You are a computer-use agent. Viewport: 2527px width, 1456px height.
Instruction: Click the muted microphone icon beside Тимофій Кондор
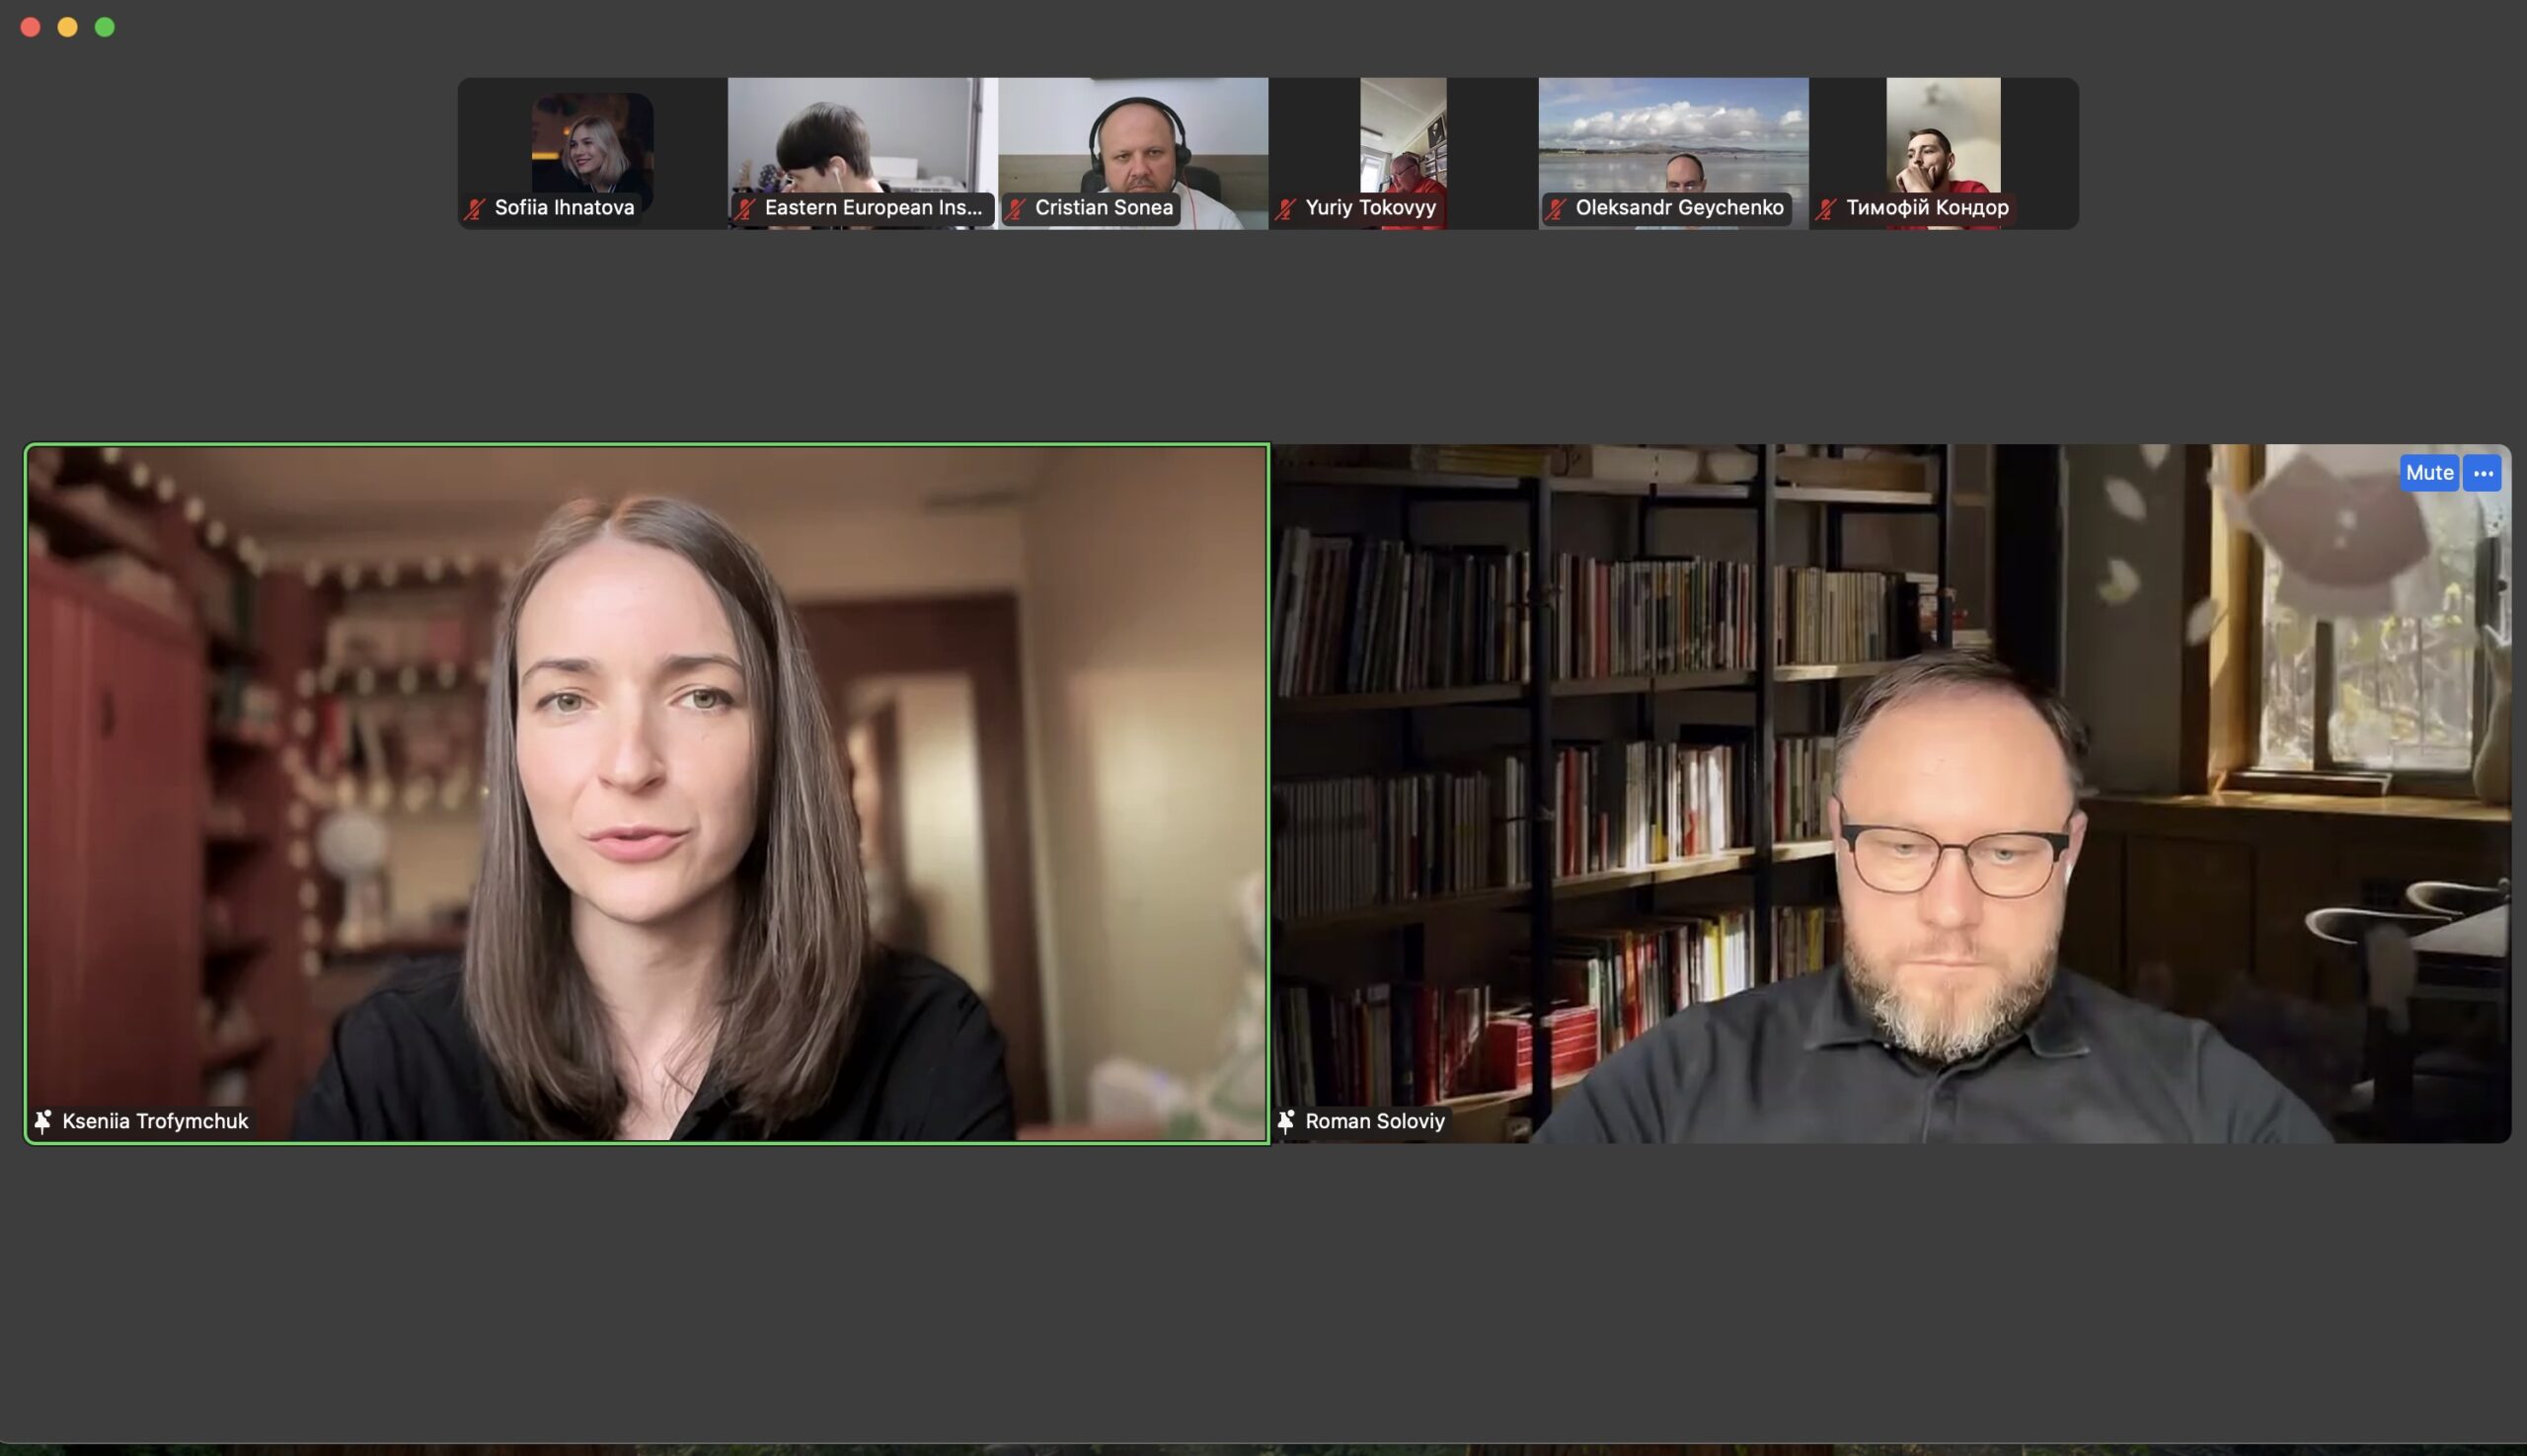point(1827,208)
